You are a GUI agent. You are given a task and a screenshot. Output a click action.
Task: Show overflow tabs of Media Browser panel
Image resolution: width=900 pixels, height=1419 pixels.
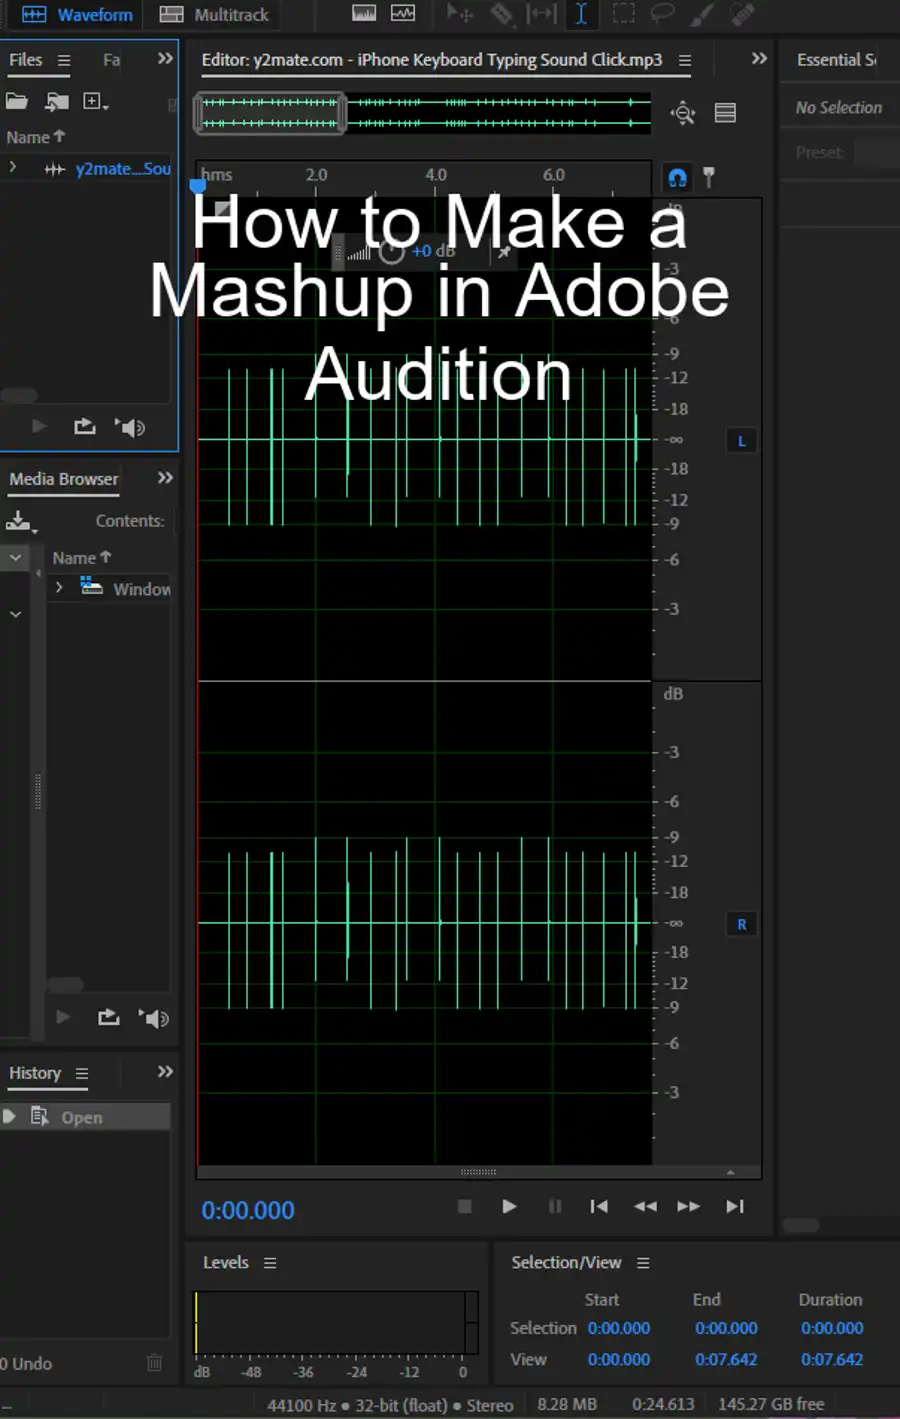[165, 478]
